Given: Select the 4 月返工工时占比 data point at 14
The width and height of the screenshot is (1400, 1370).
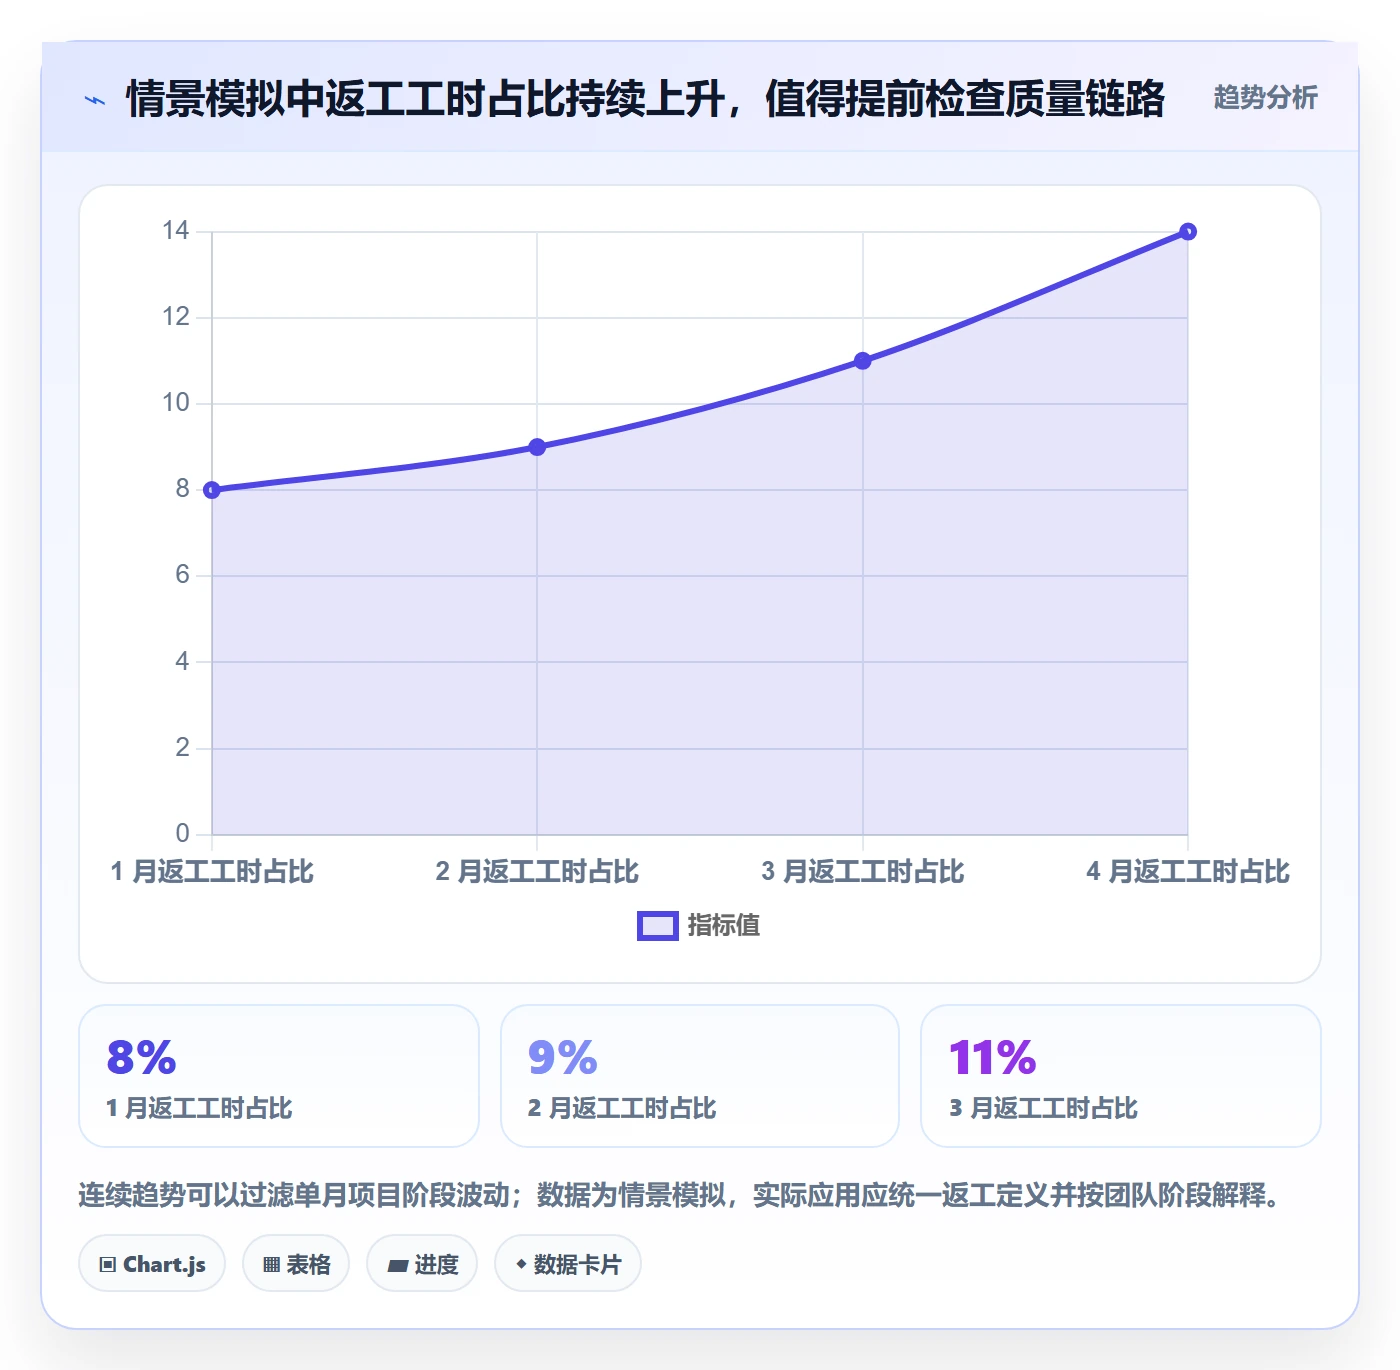Looking at the screenshot, I should point(1188,232).
